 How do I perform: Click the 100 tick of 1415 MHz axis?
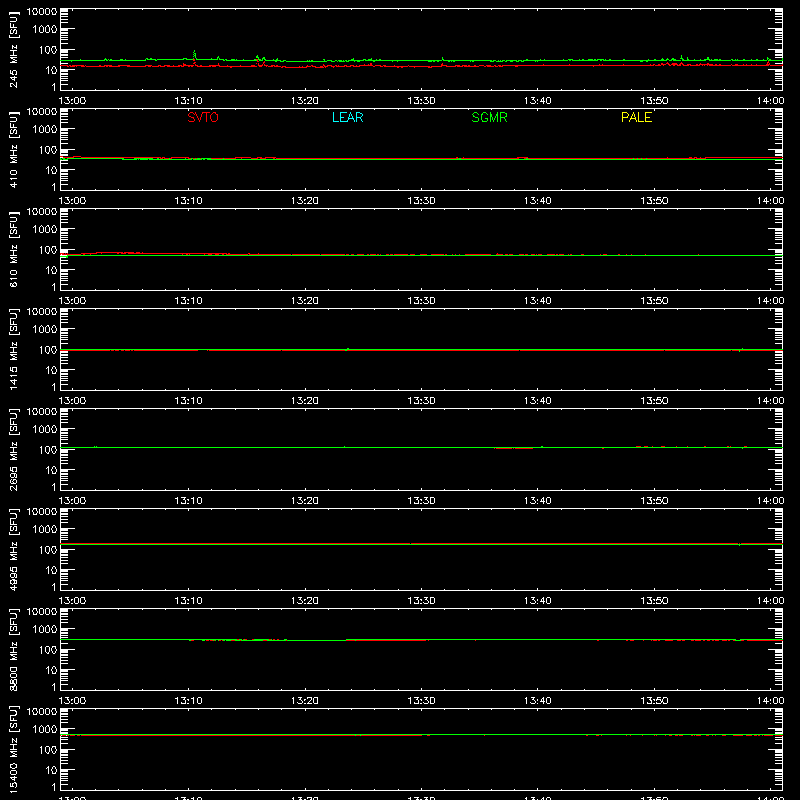coord(48,350)
